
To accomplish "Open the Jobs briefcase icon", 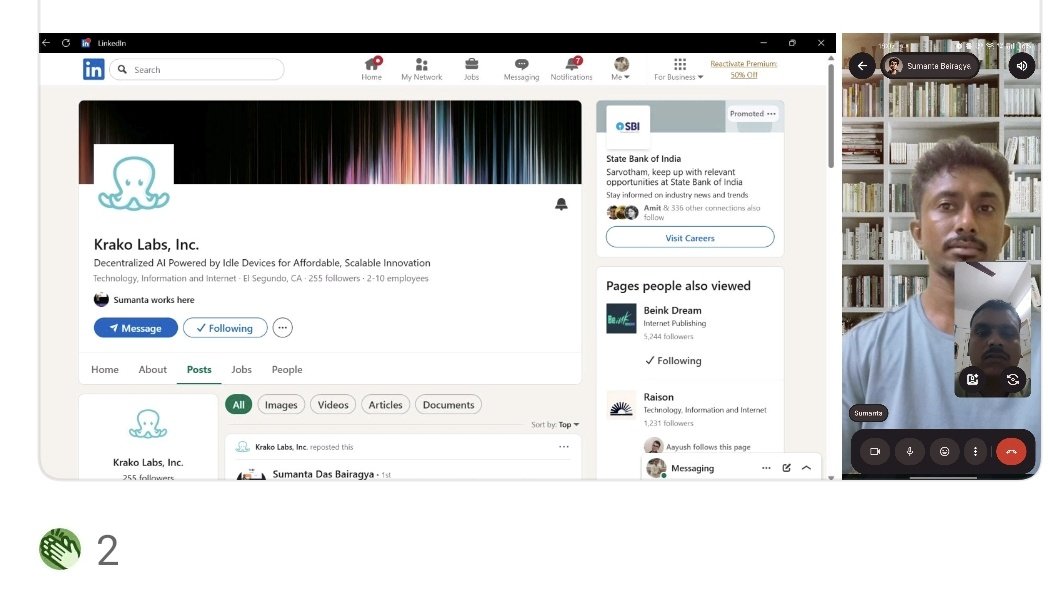I will 471,69.
